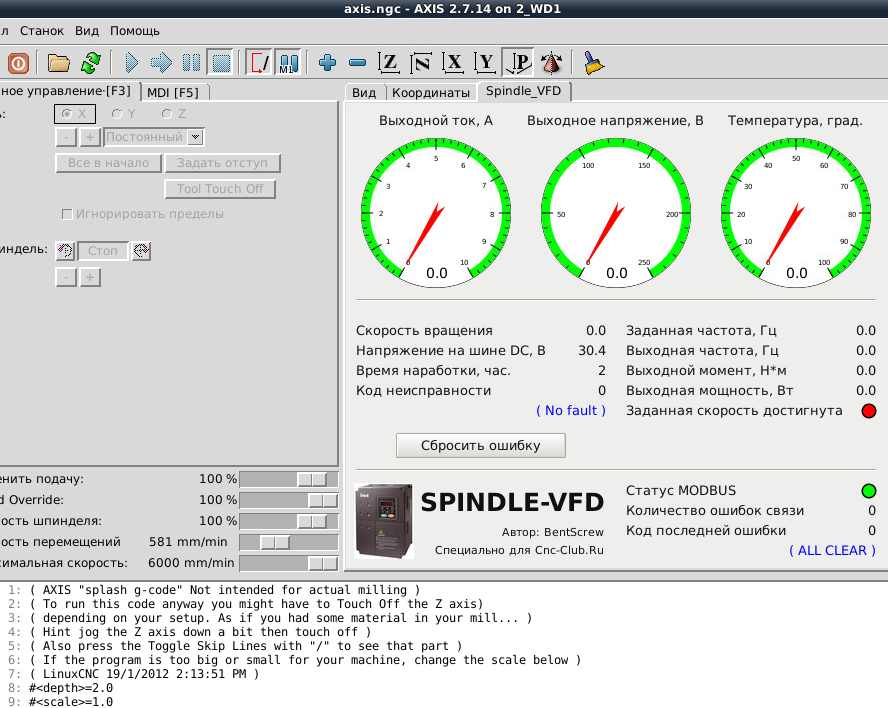
Task: Click the temperature gauge
Action: click(796, 213)
